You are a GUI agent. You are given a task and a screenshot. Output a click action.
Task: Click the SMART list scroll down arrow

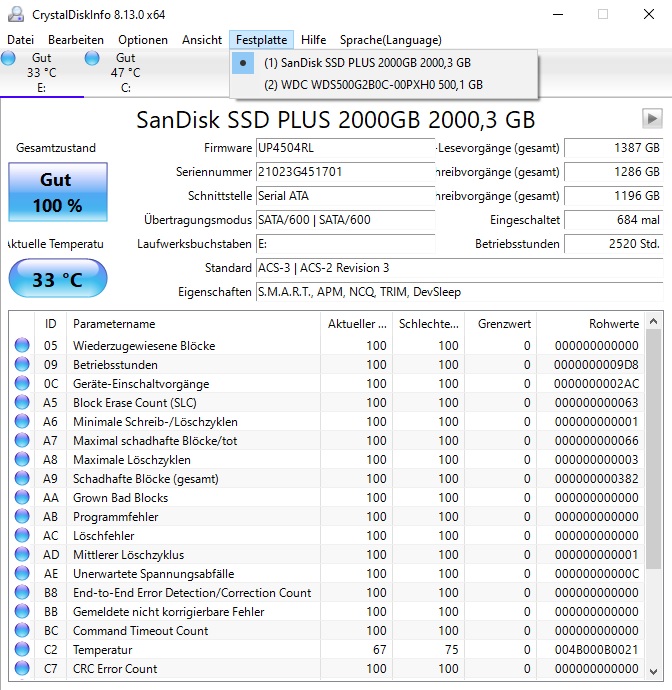(654, 672)
